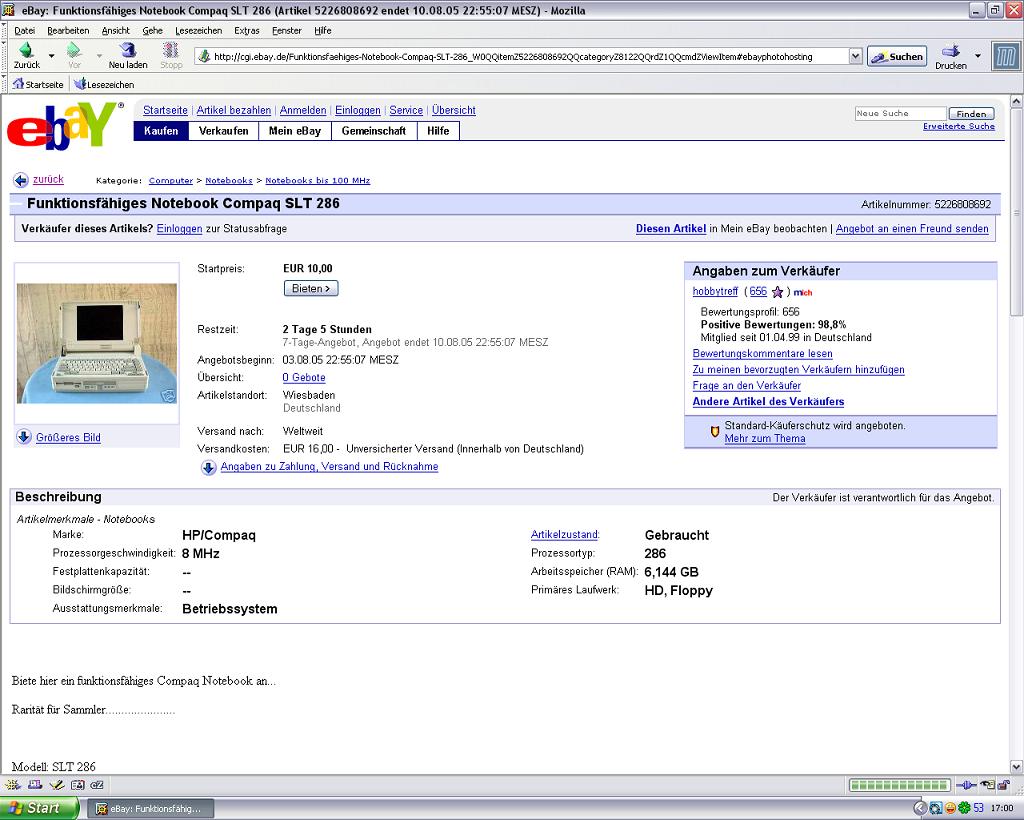Click the green tray icon beside 53

coord(964,808)
